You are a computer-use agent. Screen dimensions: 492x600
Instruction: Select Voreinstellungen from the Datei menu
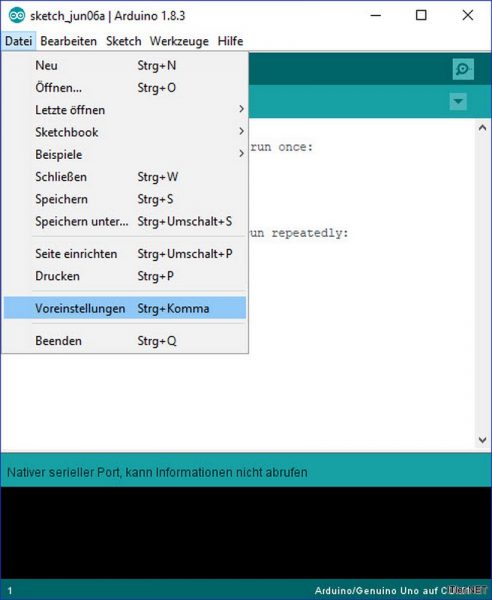coord(125,308)
